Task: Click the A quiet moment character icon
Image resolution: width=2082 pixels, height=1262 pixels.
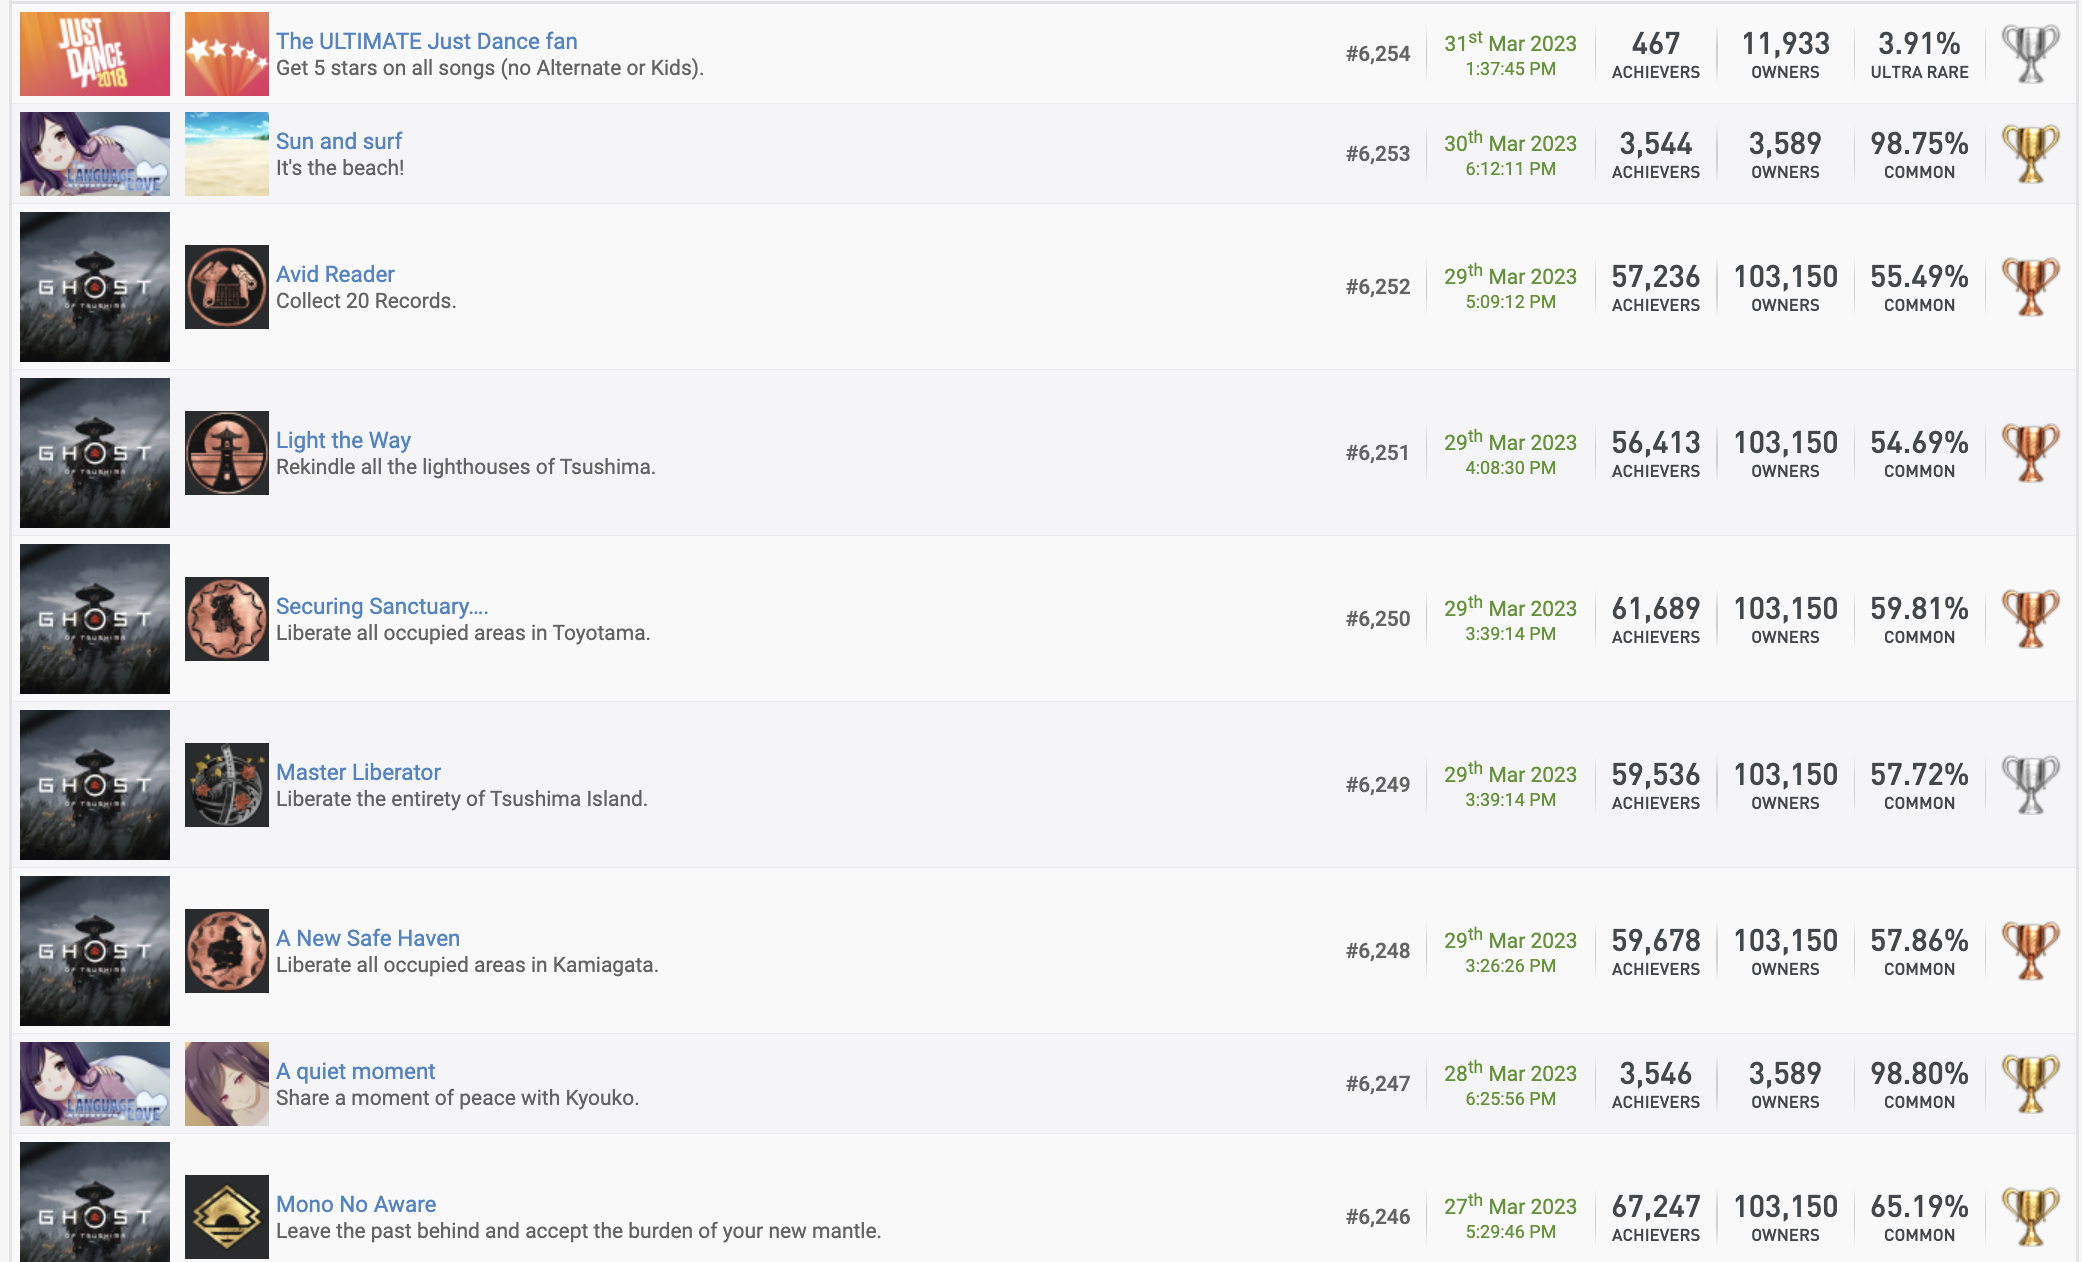Action: click(x=227, y=1084)
